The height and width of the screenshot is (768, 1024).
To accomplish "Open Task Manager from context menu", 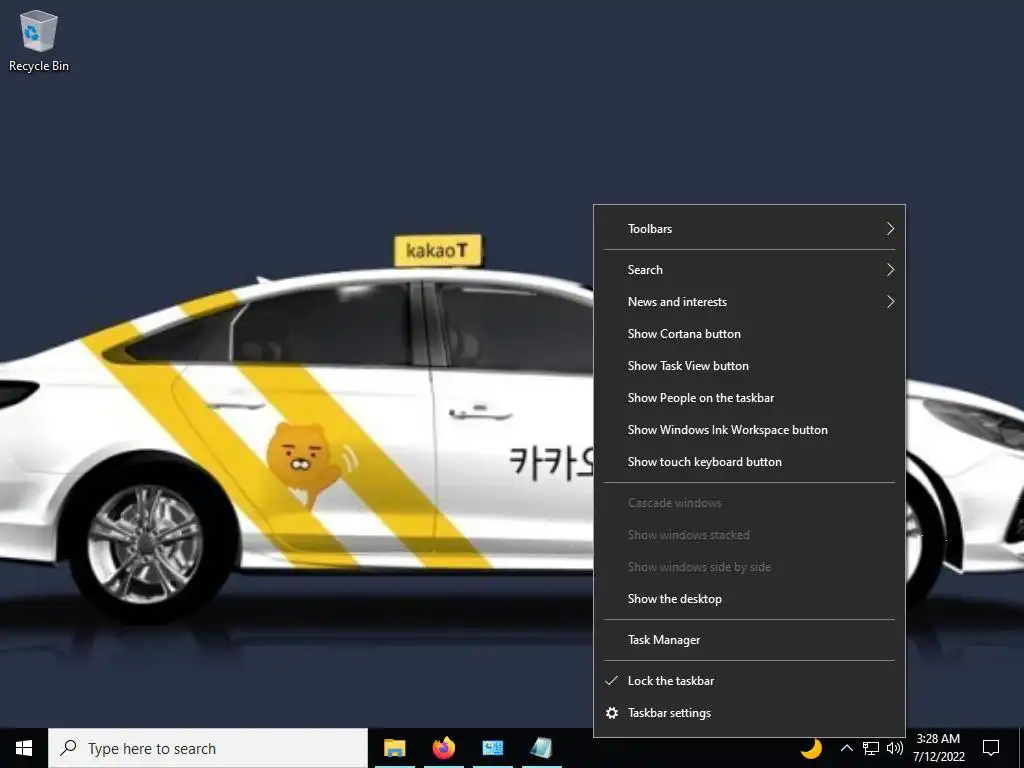I will click(x=749, y=640).
